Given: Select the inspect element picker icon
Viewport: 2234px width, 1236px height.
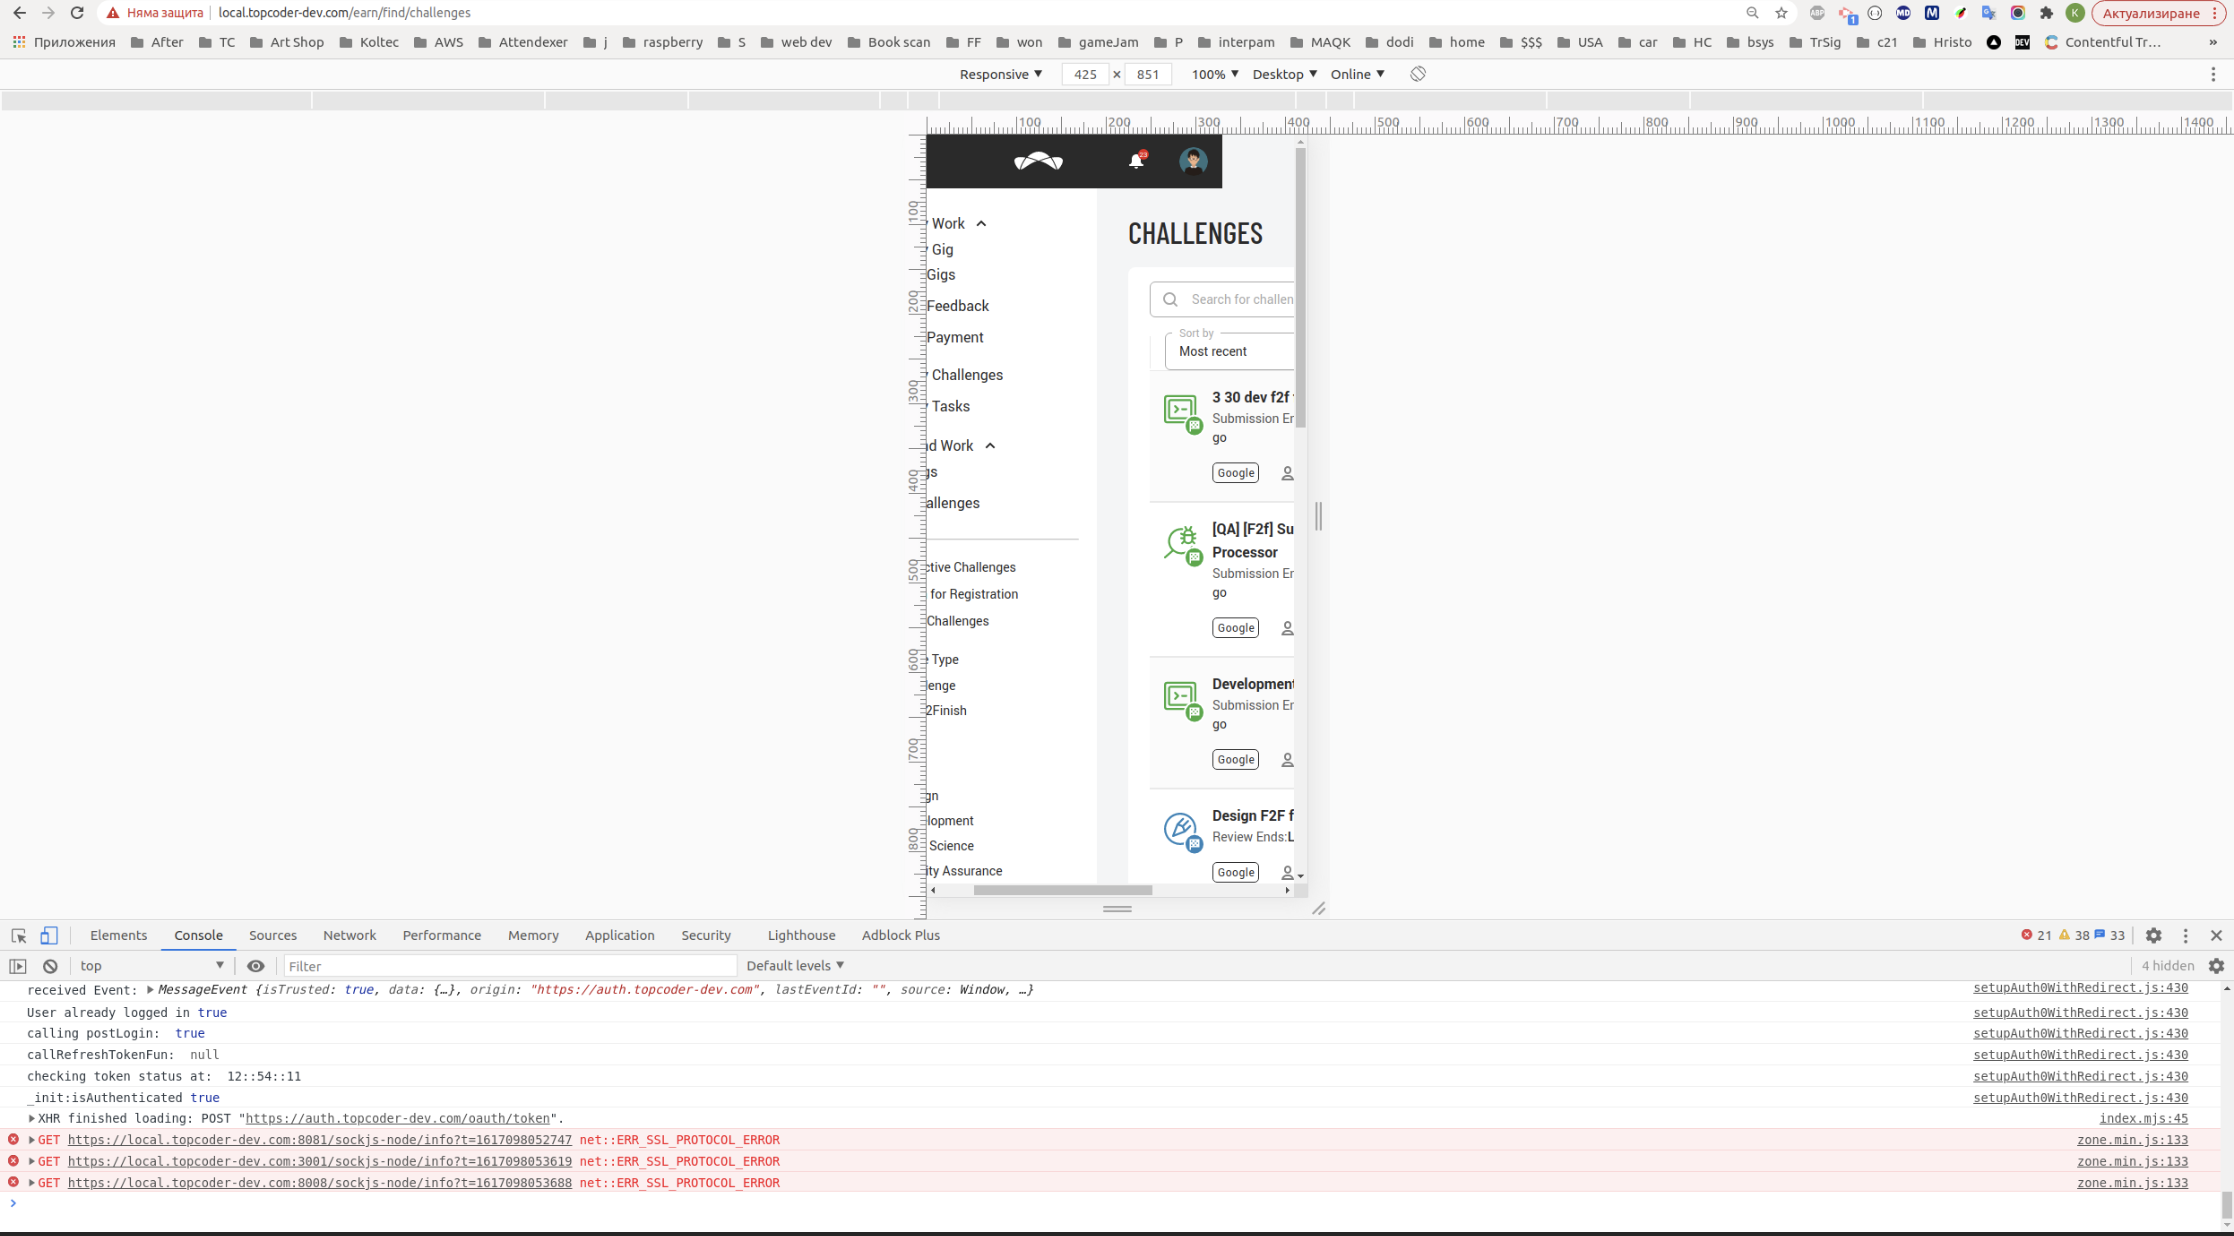Looking at the screenshot, I should point(19,935).
